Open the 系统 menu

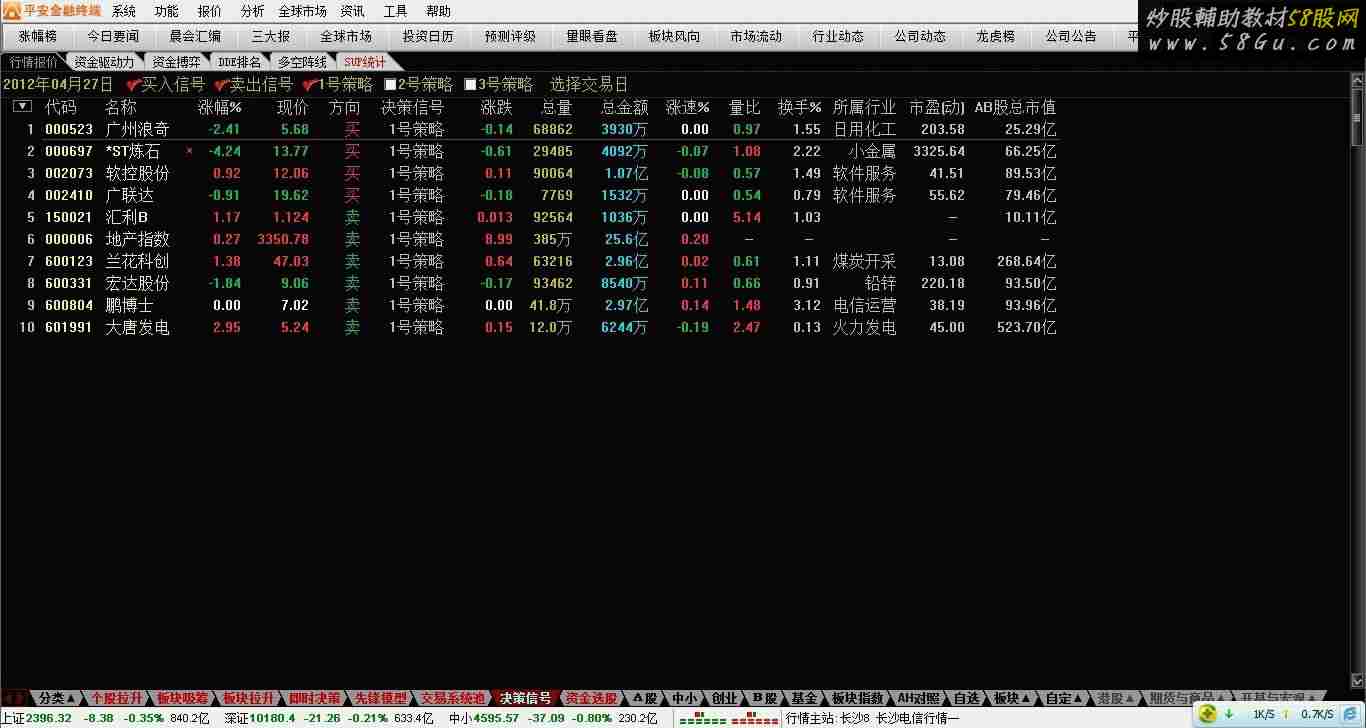[x=124, y=11]
